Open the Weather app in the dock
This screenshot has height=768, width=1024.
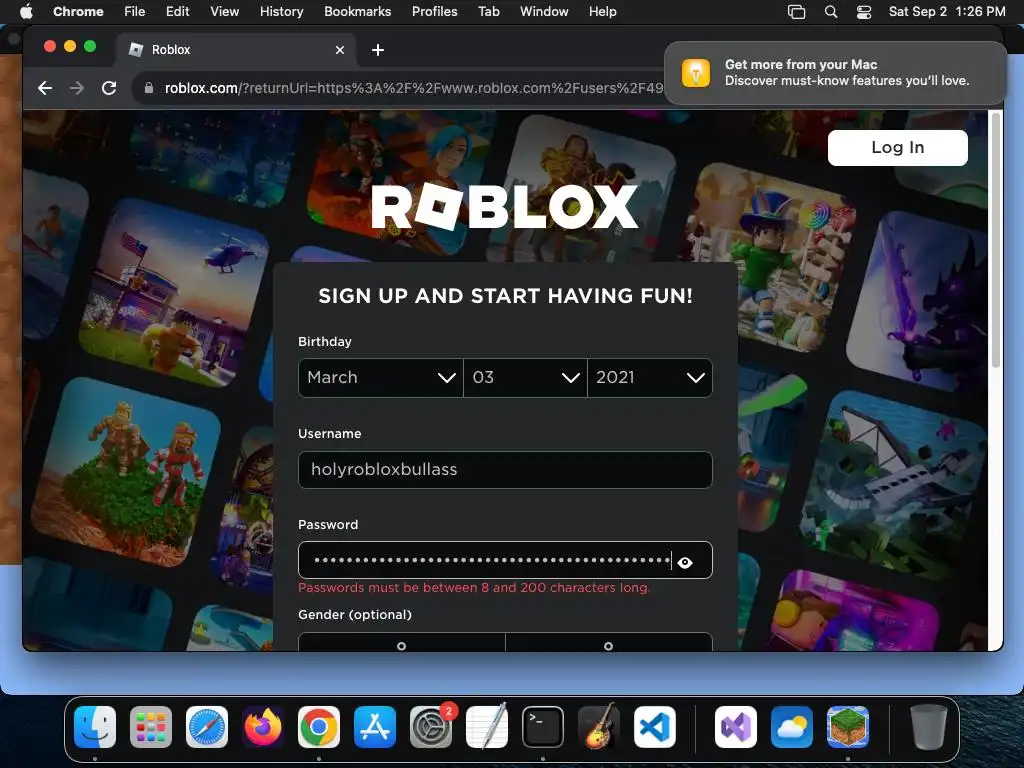point(792,727)
